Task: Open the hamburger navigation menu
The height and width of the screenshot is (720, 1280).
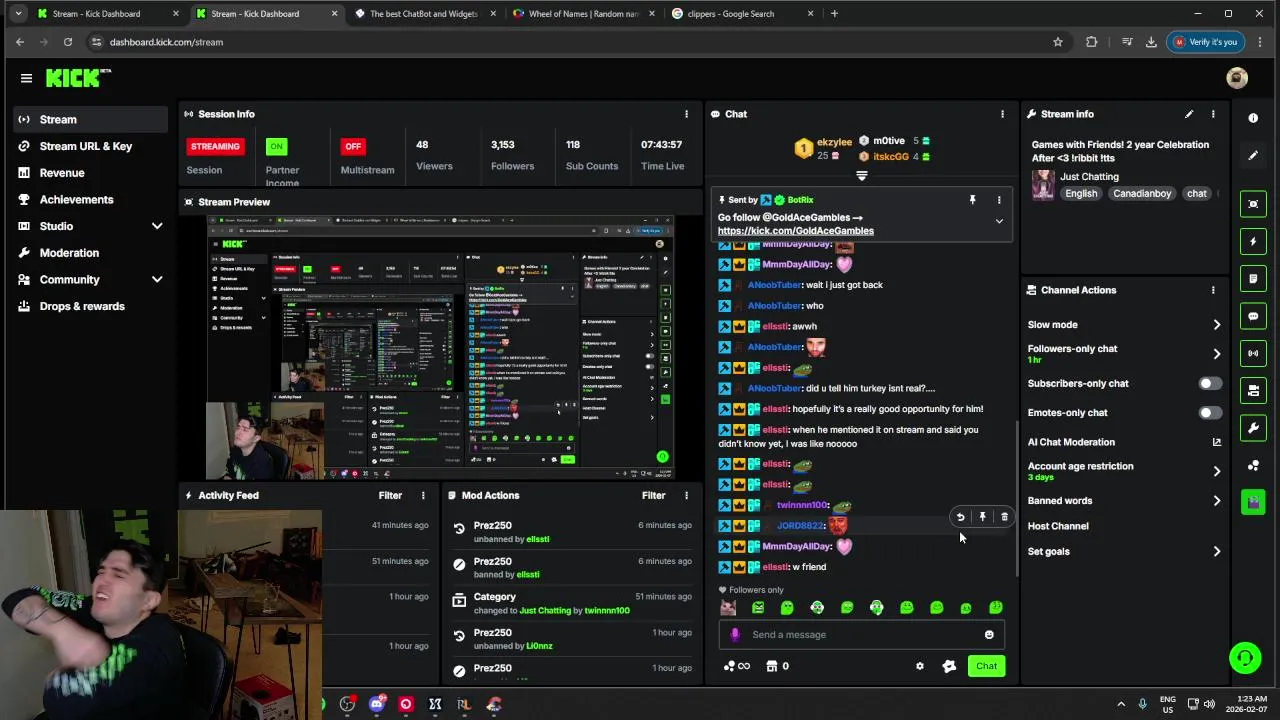Action: click(x=26, y=78)
